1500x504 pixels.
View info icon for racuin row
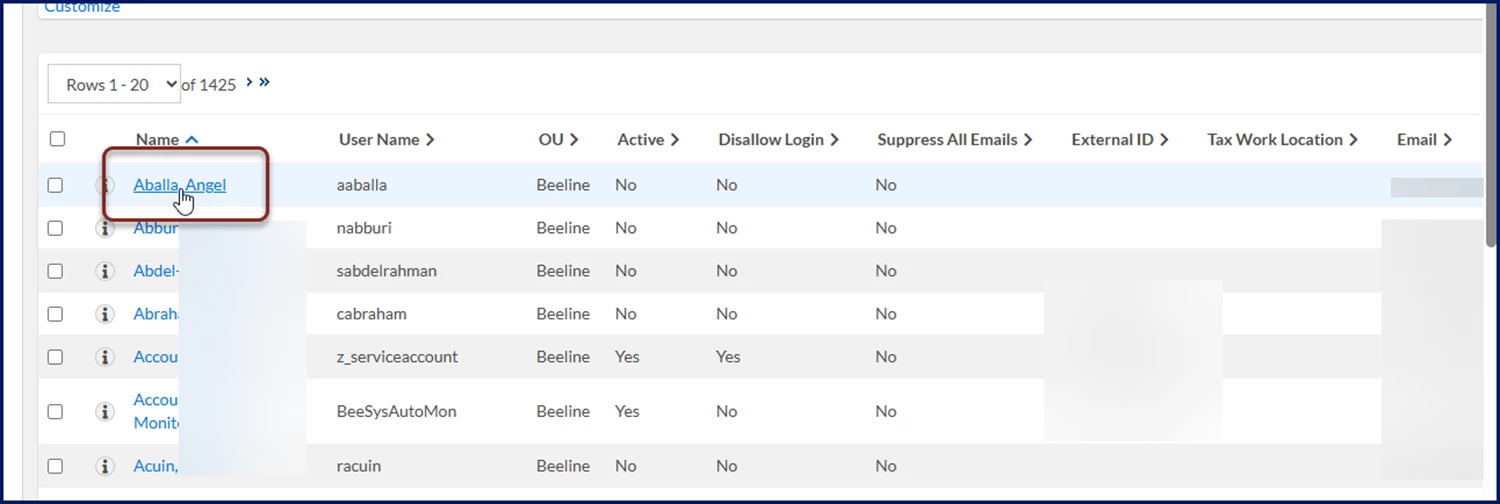click(105, 466)
